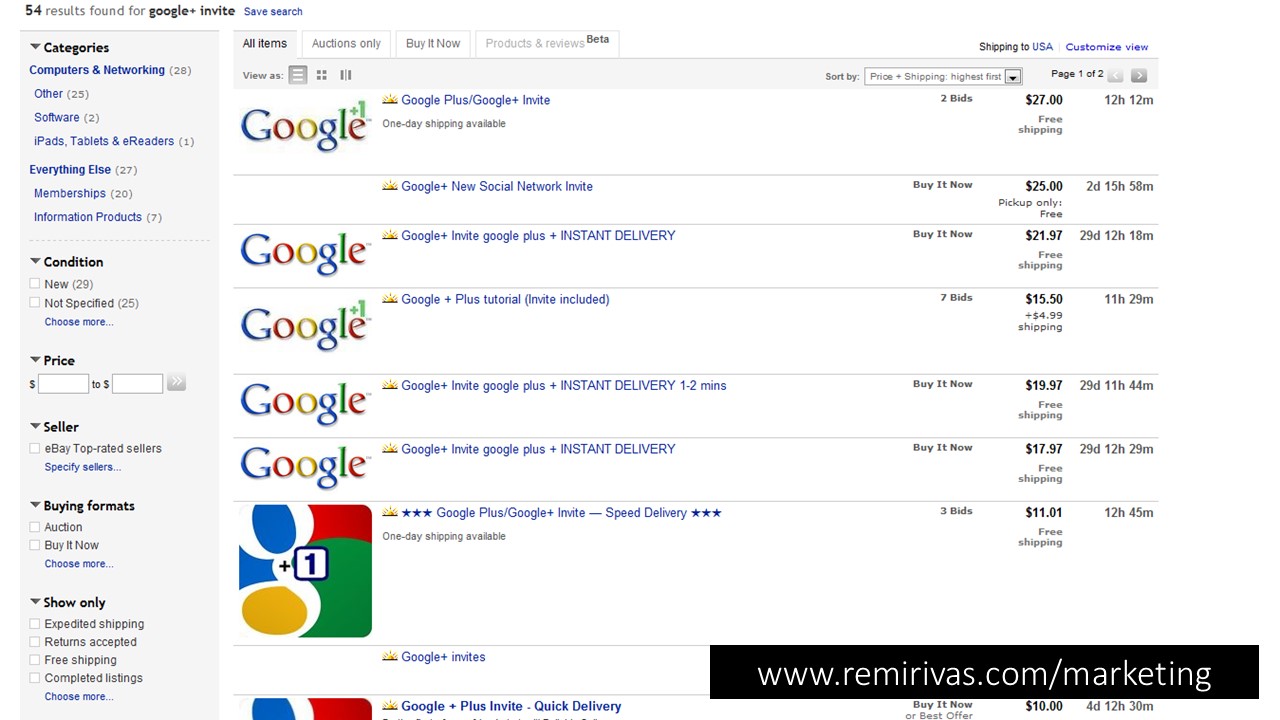Screen dimensions: 1280x720
Task: Enable Returns accepted filter
Action: pos(35,642)
